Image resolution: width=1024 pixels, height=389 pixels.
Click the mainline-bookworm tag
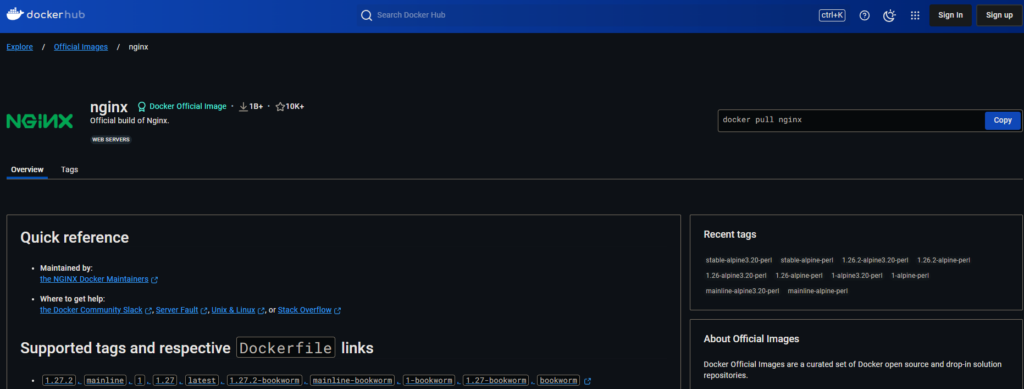[x=352, y=381]
